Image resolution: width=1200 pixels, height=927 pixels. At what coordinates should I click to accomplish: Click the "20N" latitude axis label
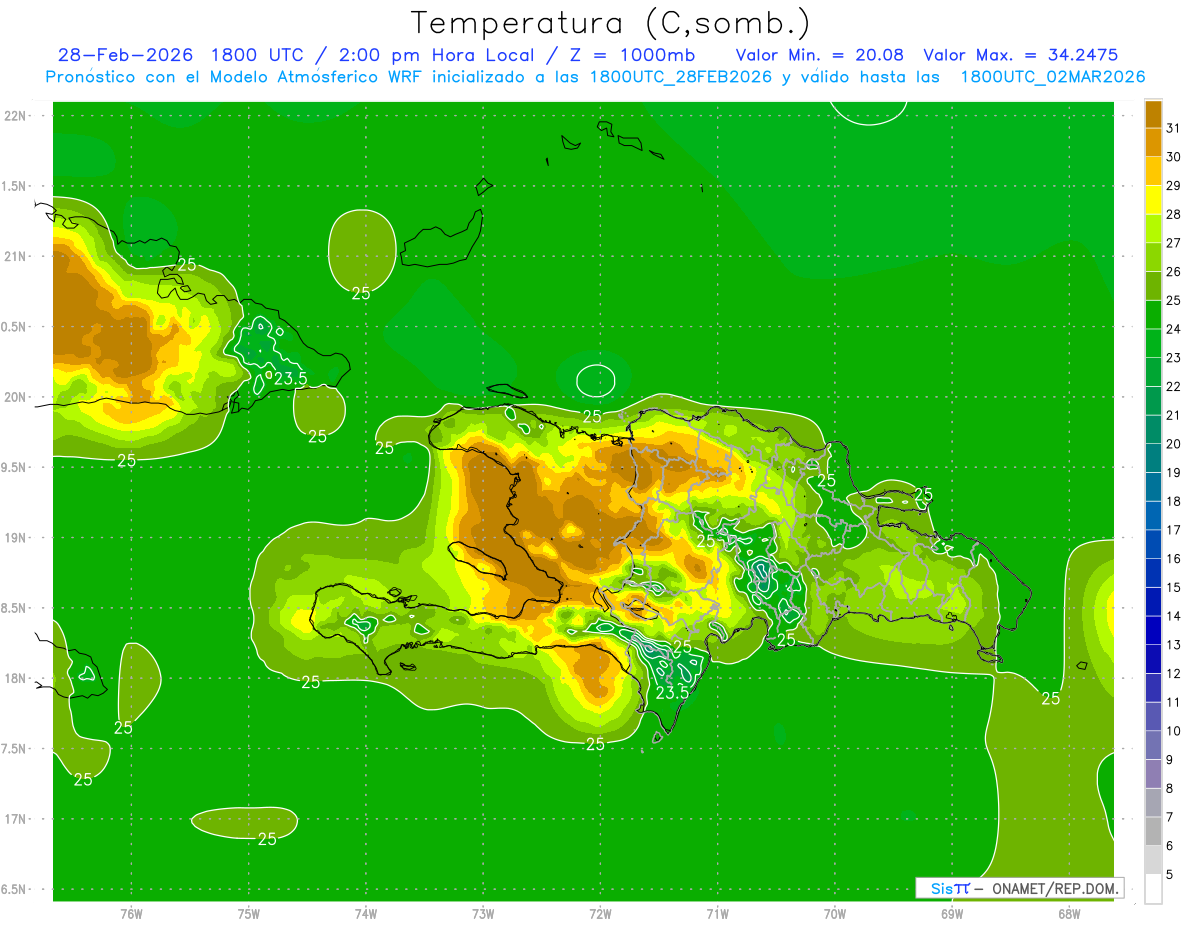point(17,397)
